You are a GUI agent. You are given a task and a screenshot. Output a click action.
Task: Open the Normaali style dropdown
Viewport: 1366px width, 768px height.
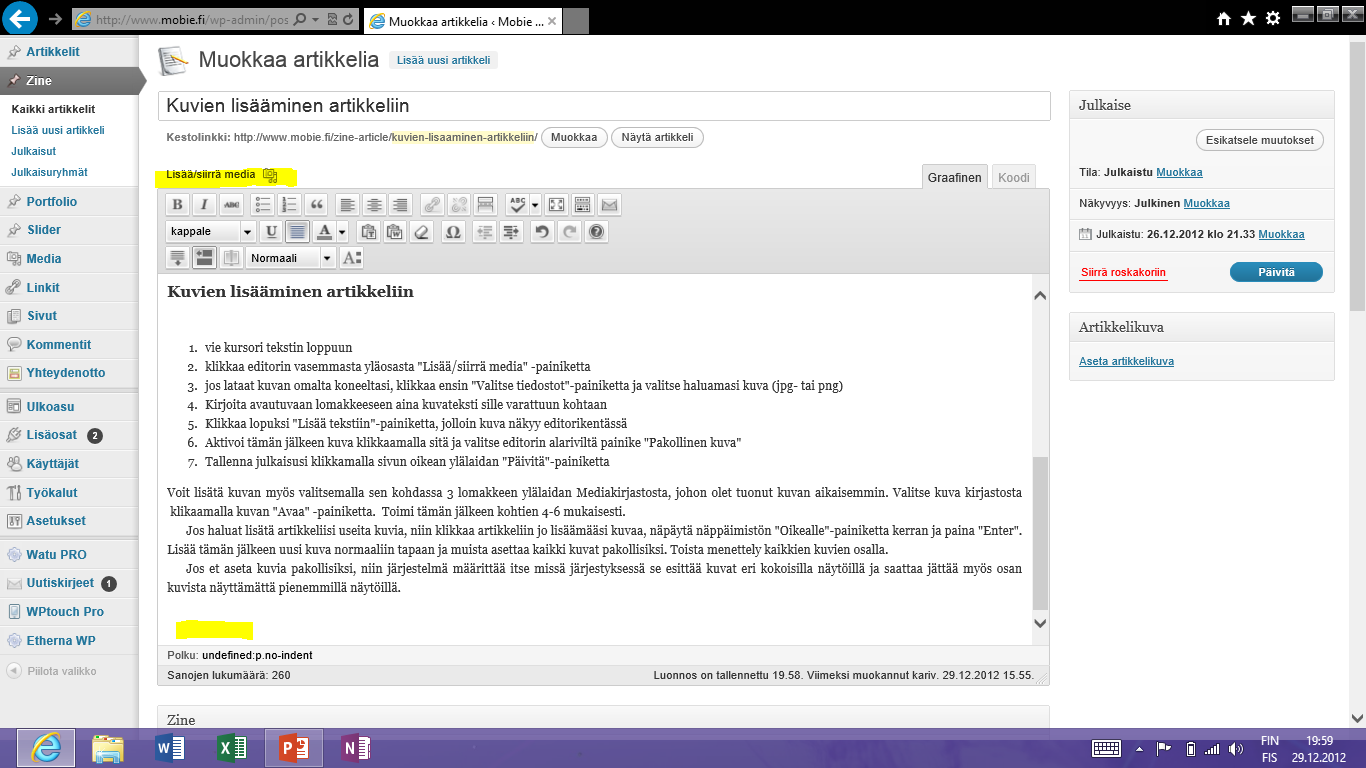(327, 258)
